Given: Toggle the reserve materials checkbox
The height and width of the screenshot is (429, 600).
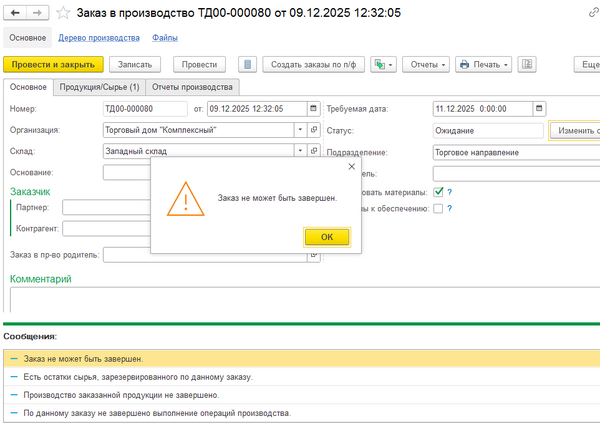Looking at the screenshot, I should tap(438, 192).
